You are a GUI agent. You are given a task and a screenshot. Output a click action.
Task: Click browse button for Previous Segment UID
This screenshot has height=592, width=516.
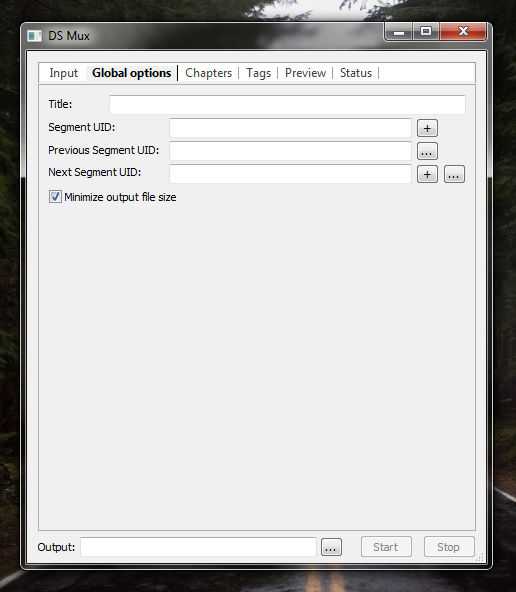pyautogui.click(x=427, y=151)
